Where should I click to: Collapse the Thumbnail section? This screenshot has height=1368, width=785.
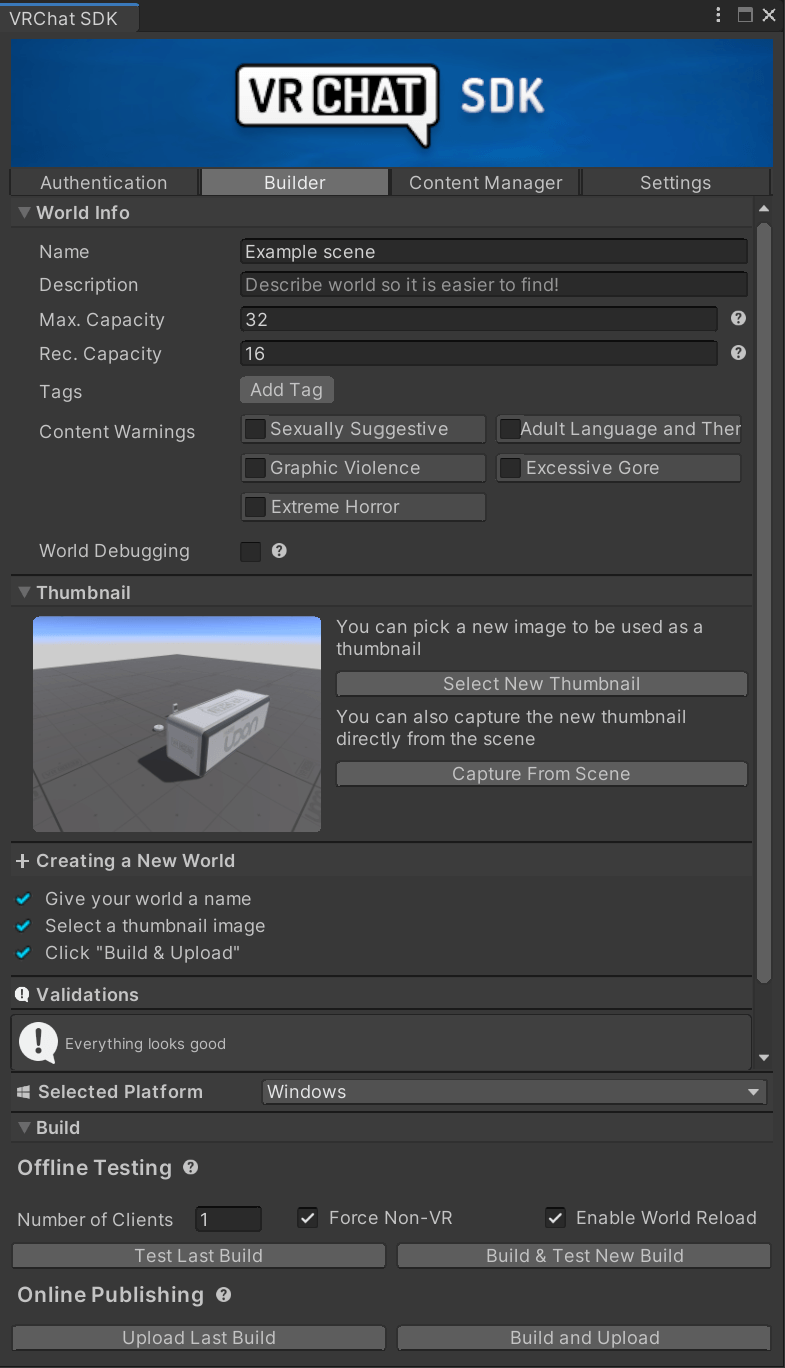(23, 592)
